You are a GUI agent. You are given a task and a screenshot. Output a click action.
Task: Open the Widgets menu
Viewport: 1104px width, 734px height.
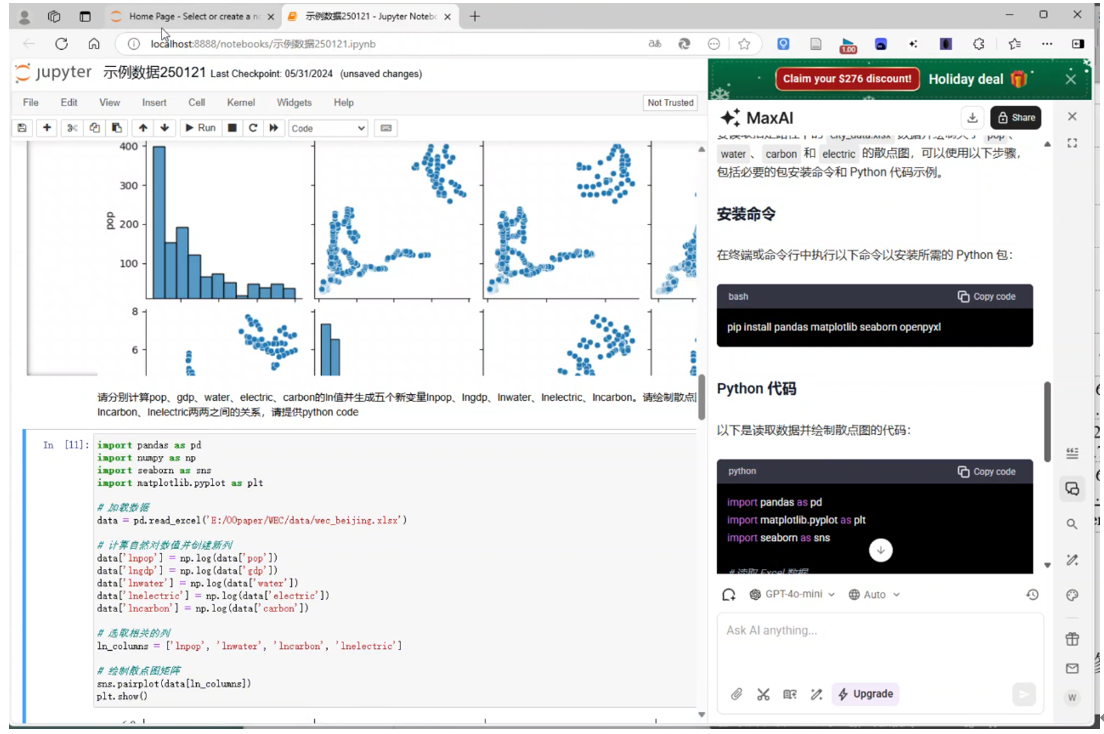click(x=294, y=103)
